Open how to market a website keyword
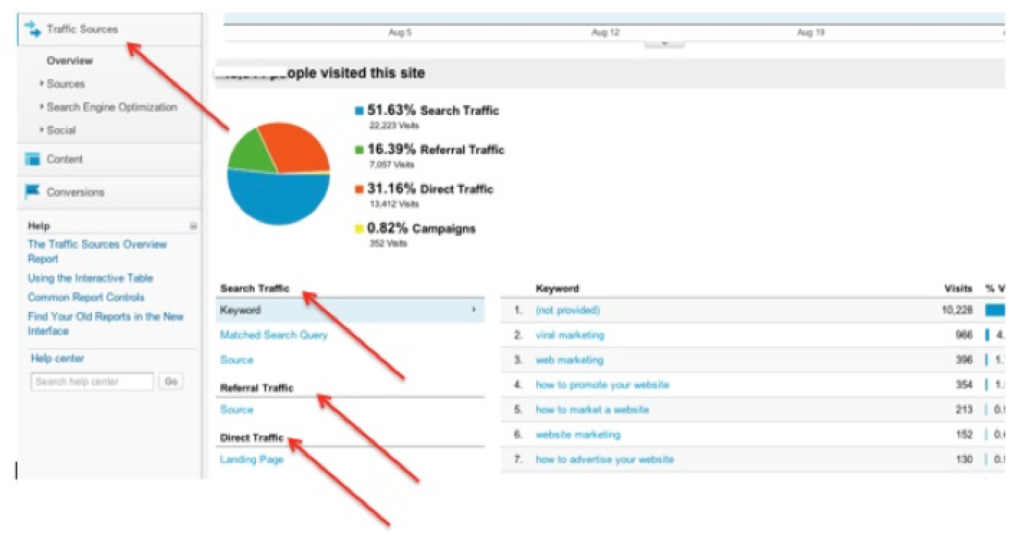The height and width of the screenshot is (545, 1024). coord(592,409)
